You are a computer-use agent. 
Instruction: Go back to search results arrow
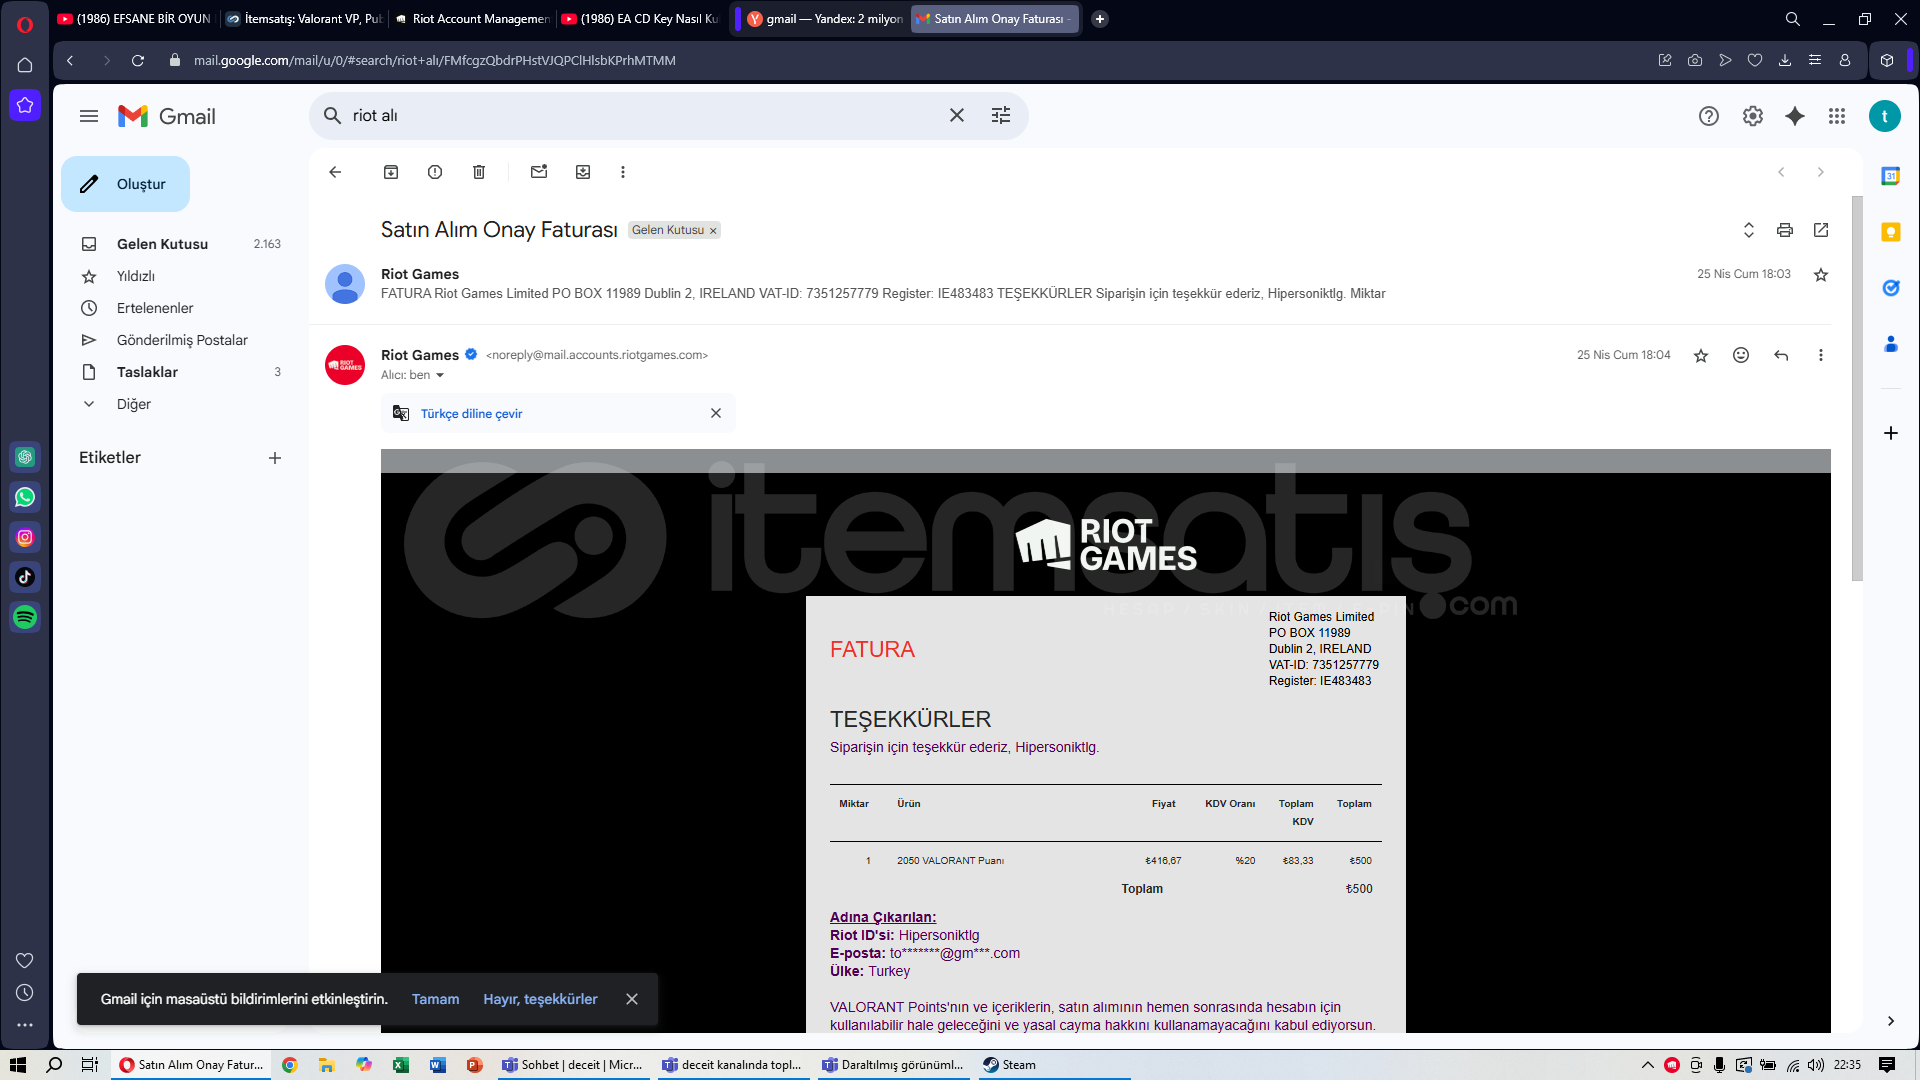tap(335, 172)
